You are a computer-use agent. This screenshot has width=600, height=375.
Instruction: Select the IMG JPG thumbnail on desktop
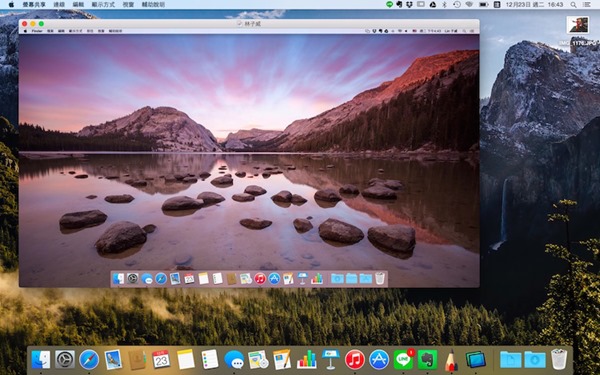pyautogui.click(x=577, y=25)
